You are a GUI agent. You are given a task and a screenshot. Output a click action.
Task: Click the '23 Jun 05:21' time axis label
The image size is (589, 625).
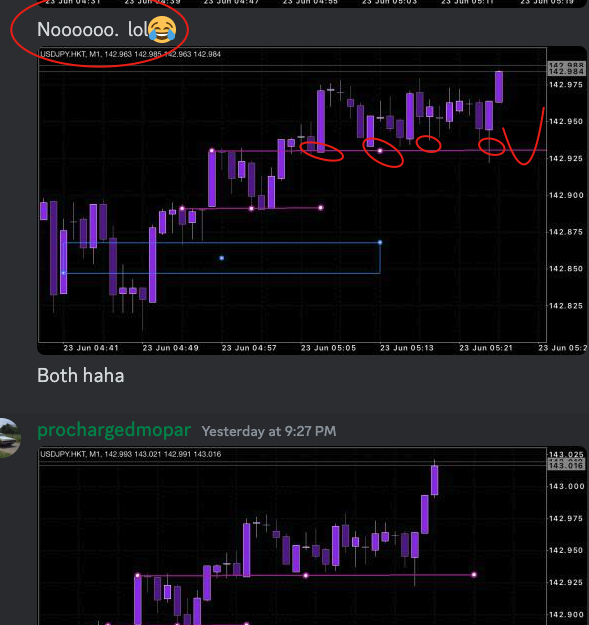point(486,348)
